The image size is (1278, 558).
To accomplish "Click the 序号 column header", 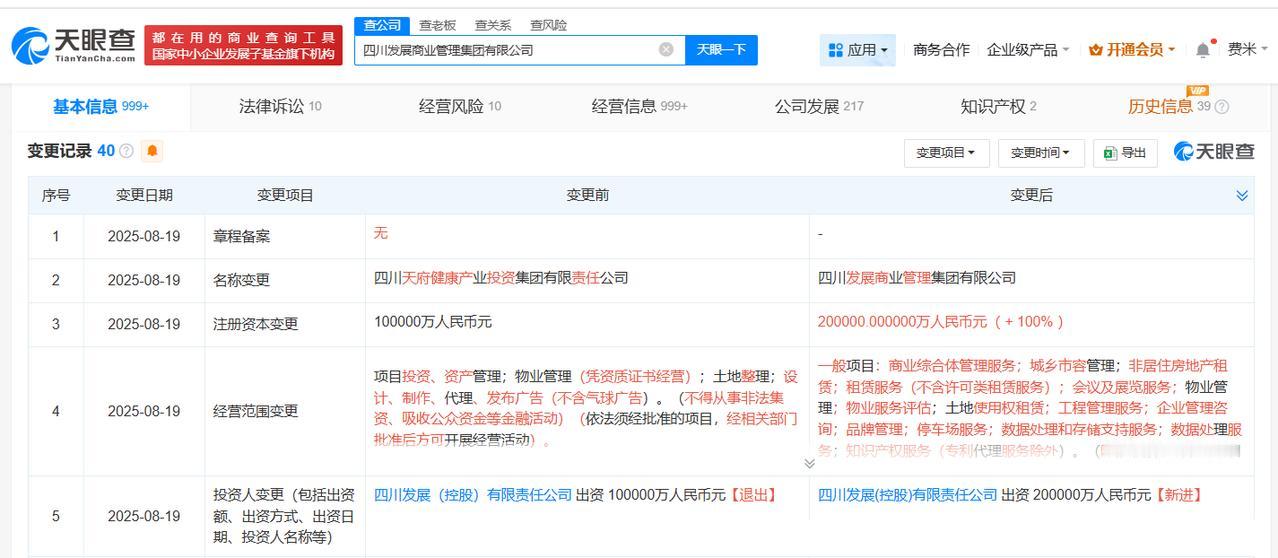I will pos(56,195).
